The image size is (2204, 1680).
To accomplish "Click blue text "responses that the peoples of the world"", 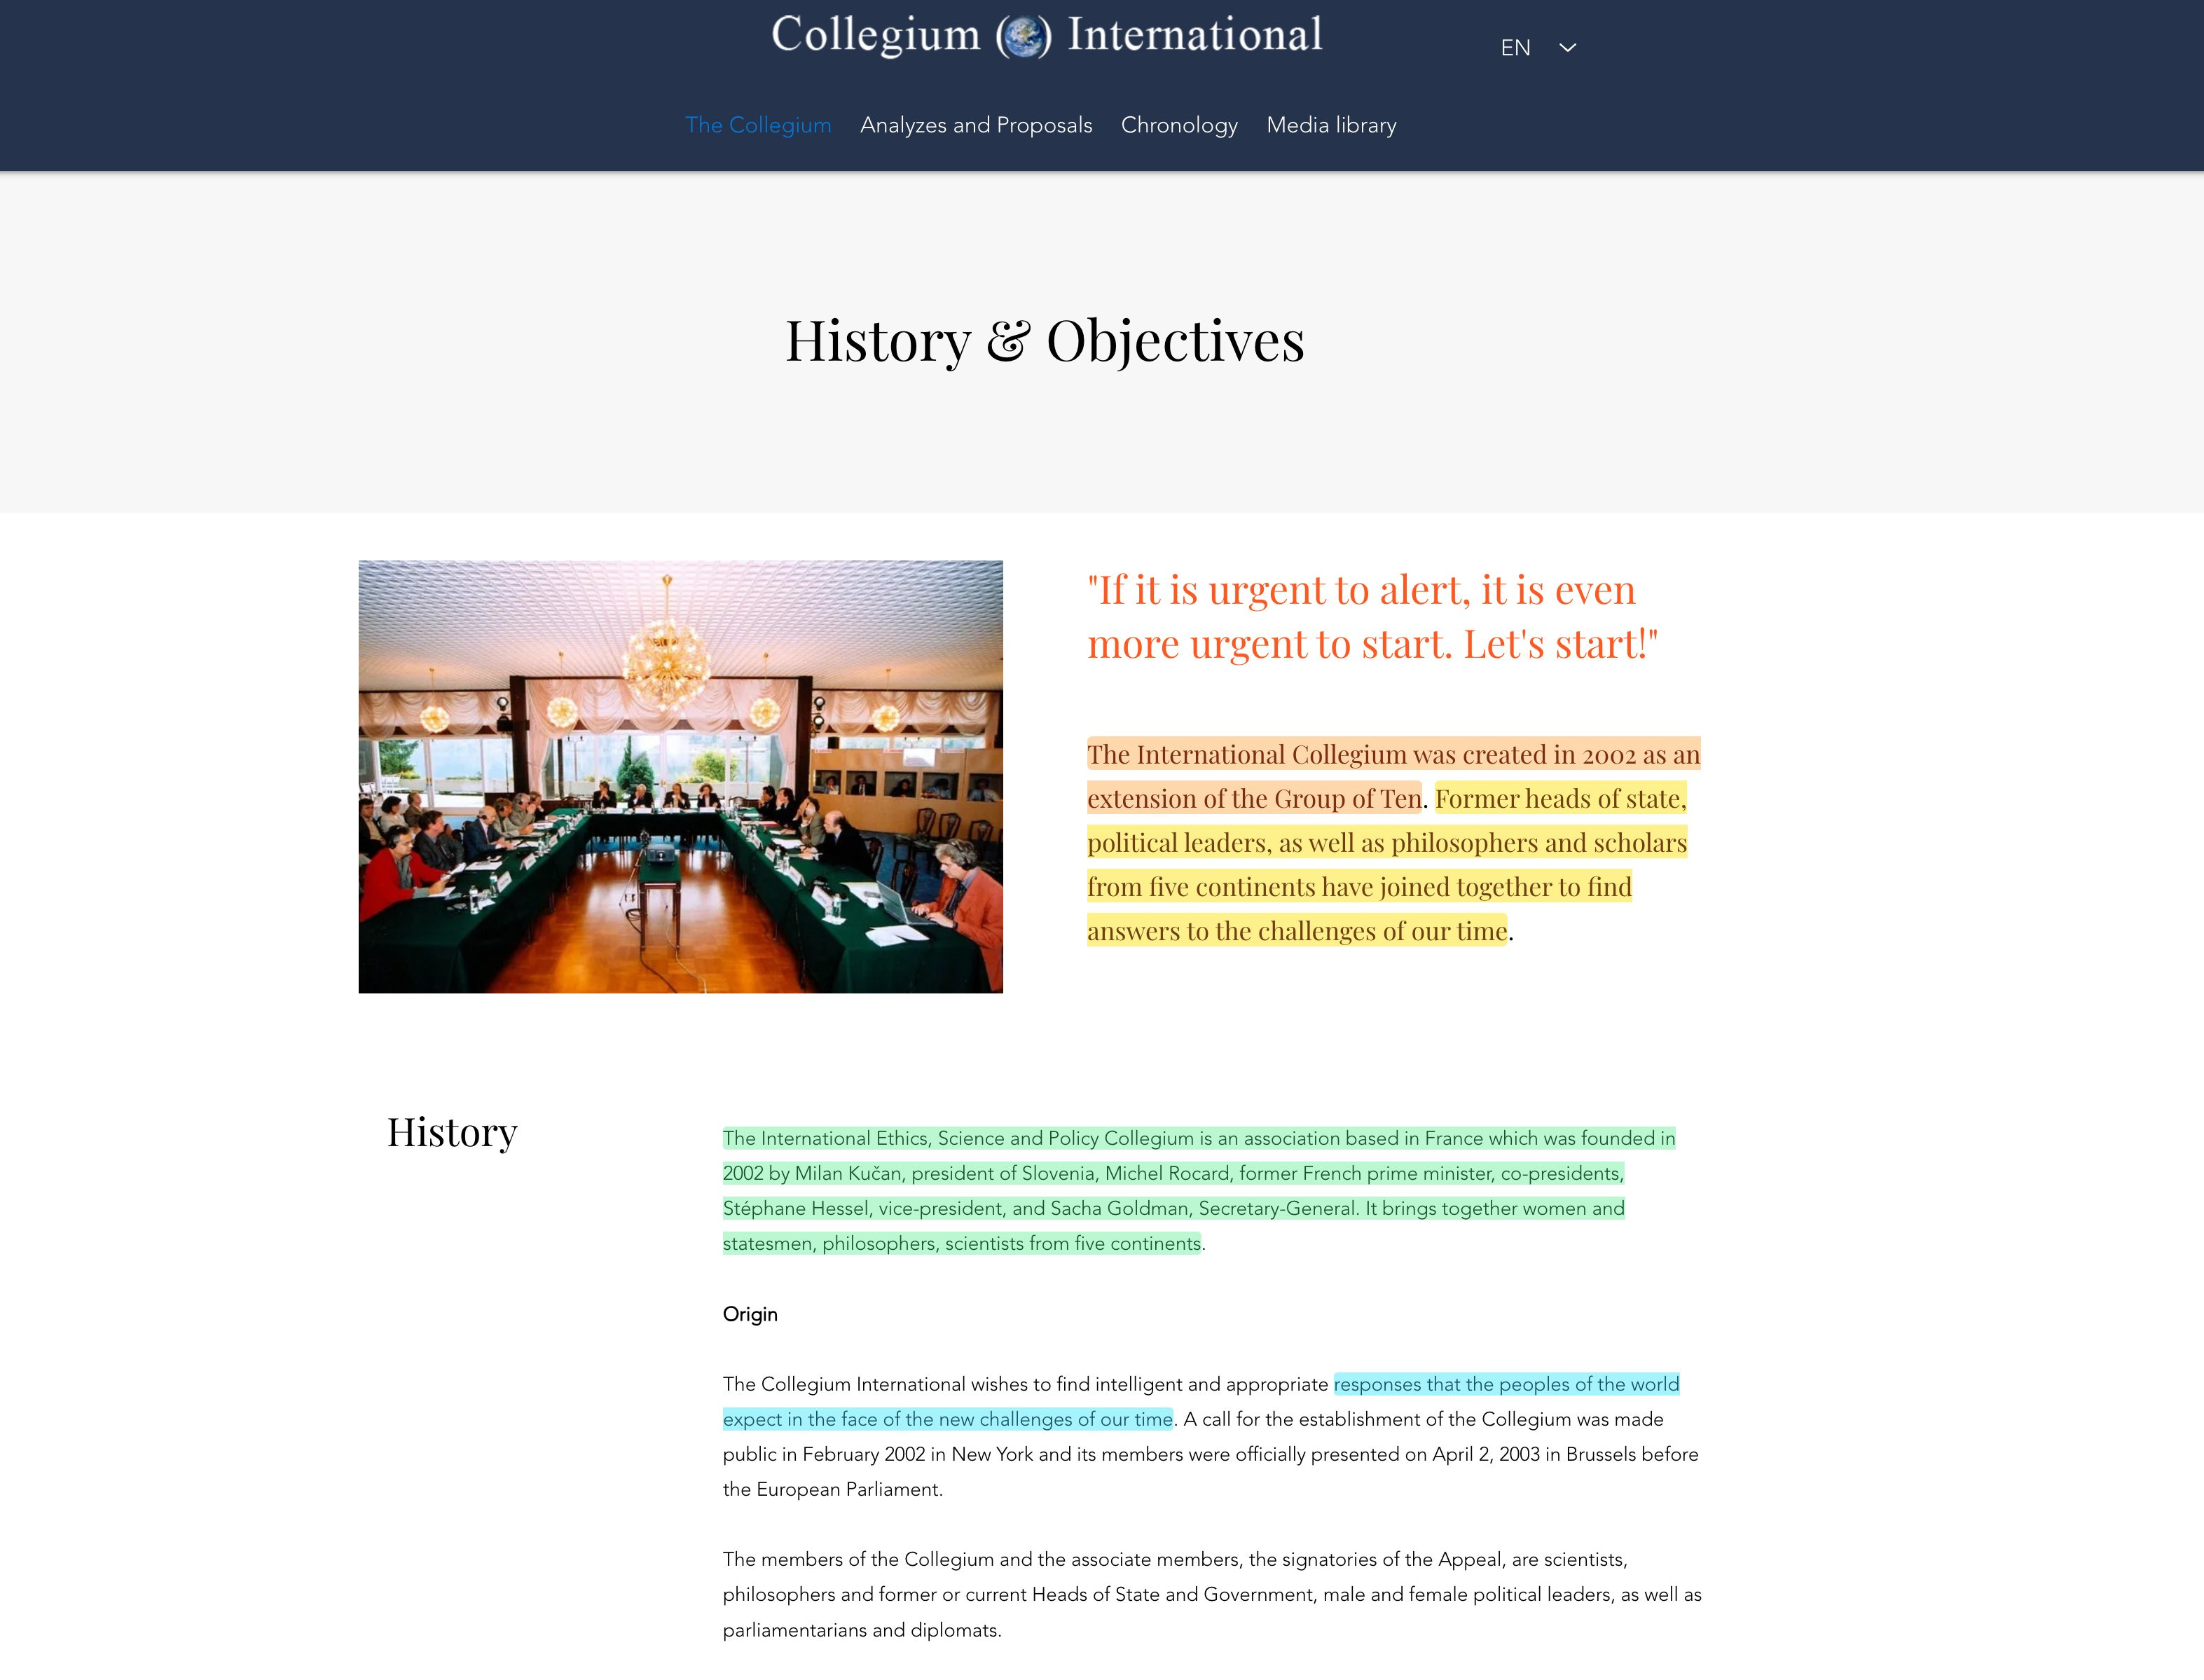I will tap(1506, 1384).
